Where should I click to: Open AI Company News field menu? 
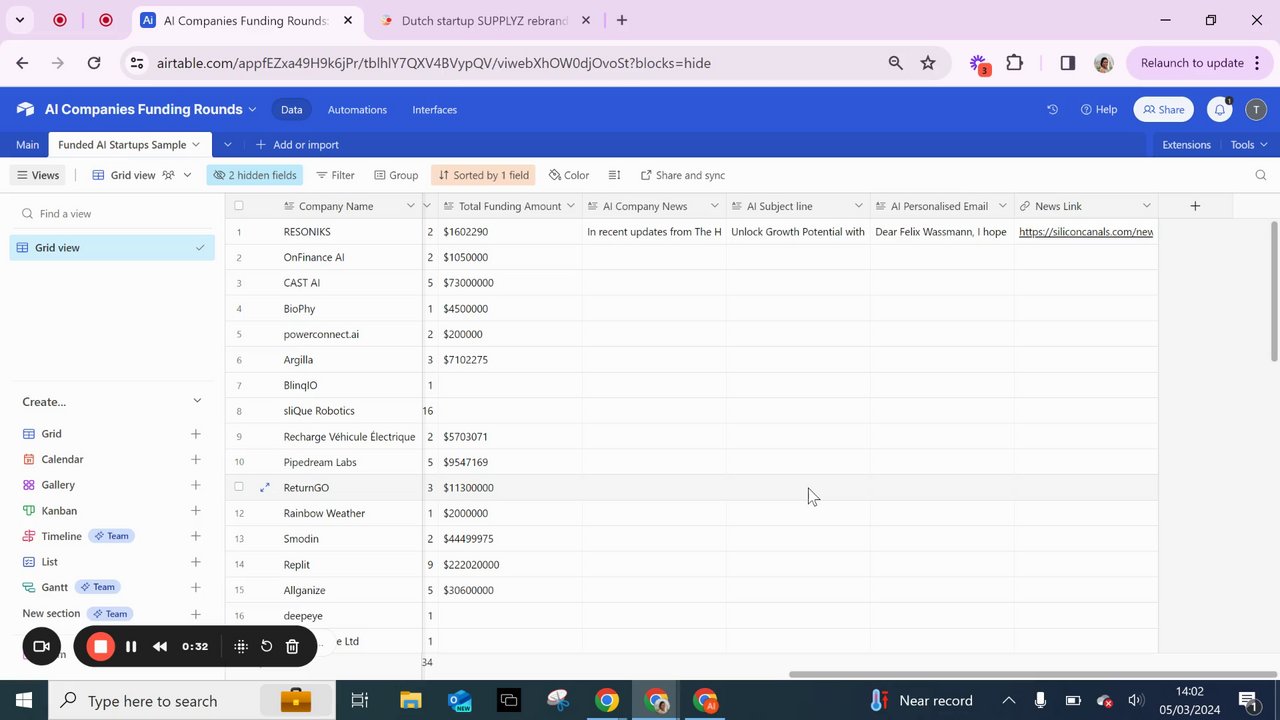(714, 206)
